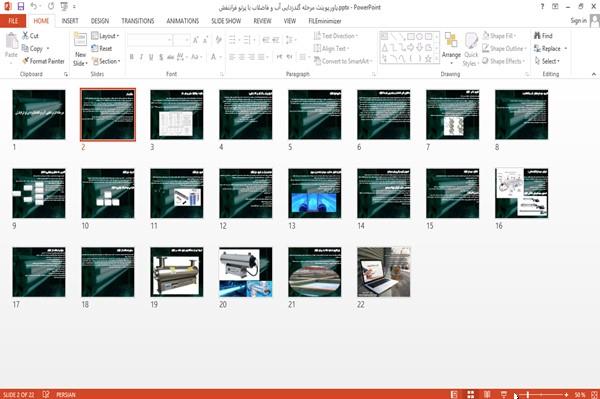600x399 pixels.
Task: Toggle Text Shadow formatting
Action: click(x=161, y=57)
